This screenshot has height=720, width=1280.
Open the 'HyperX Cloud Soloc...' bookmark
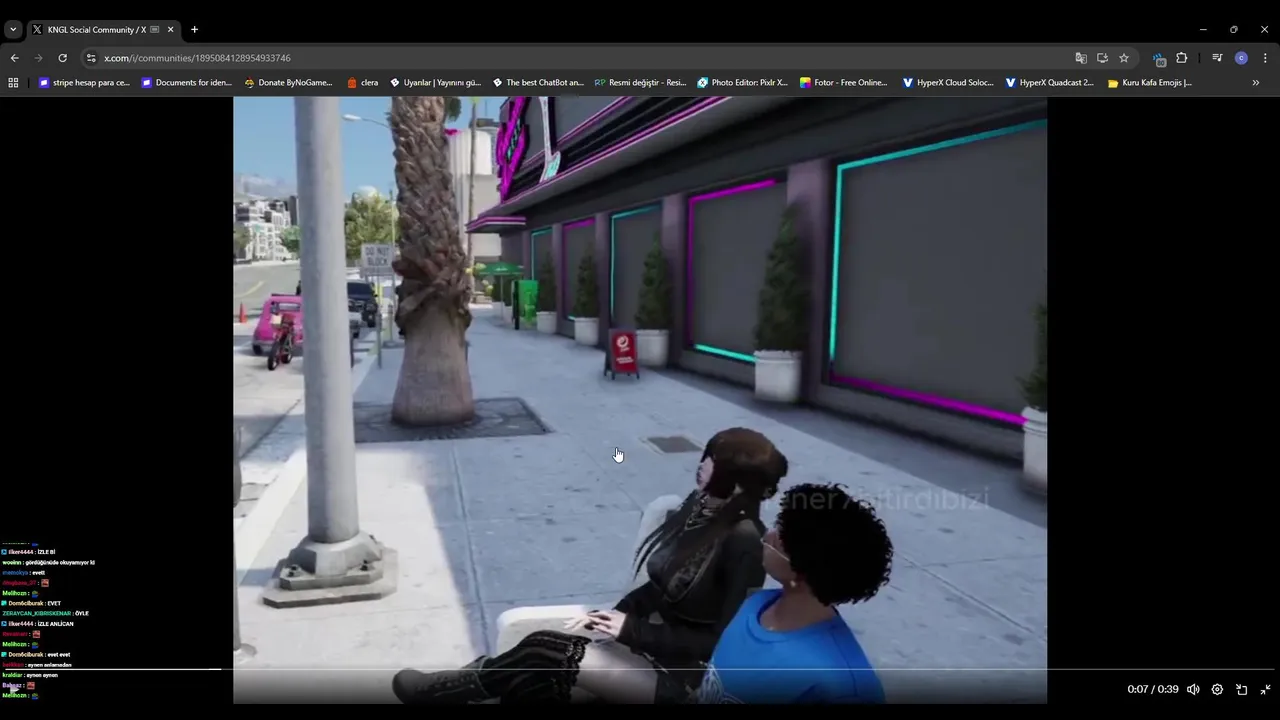tap(948, 83)
